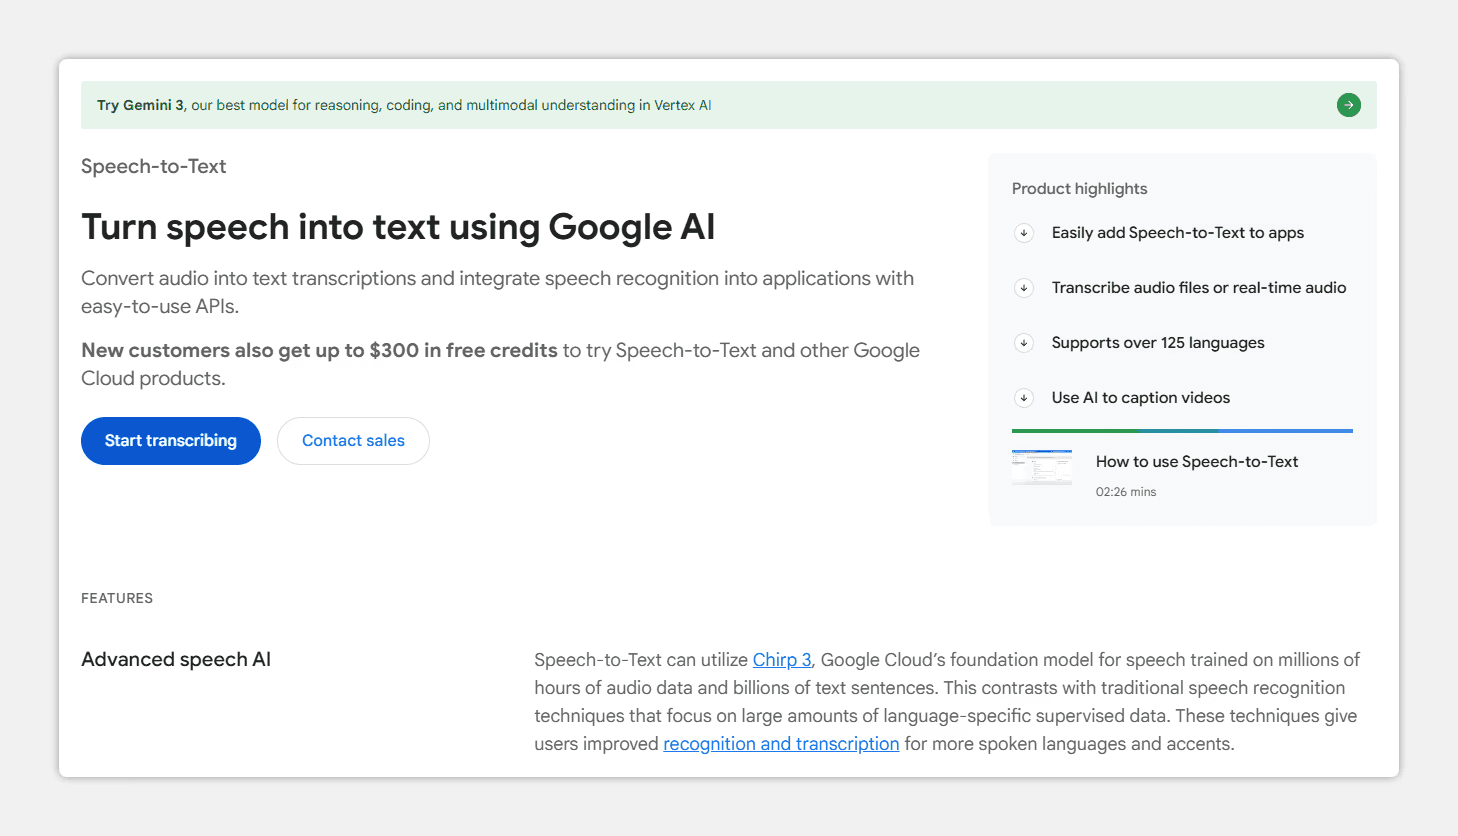Screen dimensions: 1458x836
Task: Jump to Easily add Speech-to-Text to apps highlight
Action: click(x=1178, y=233)
